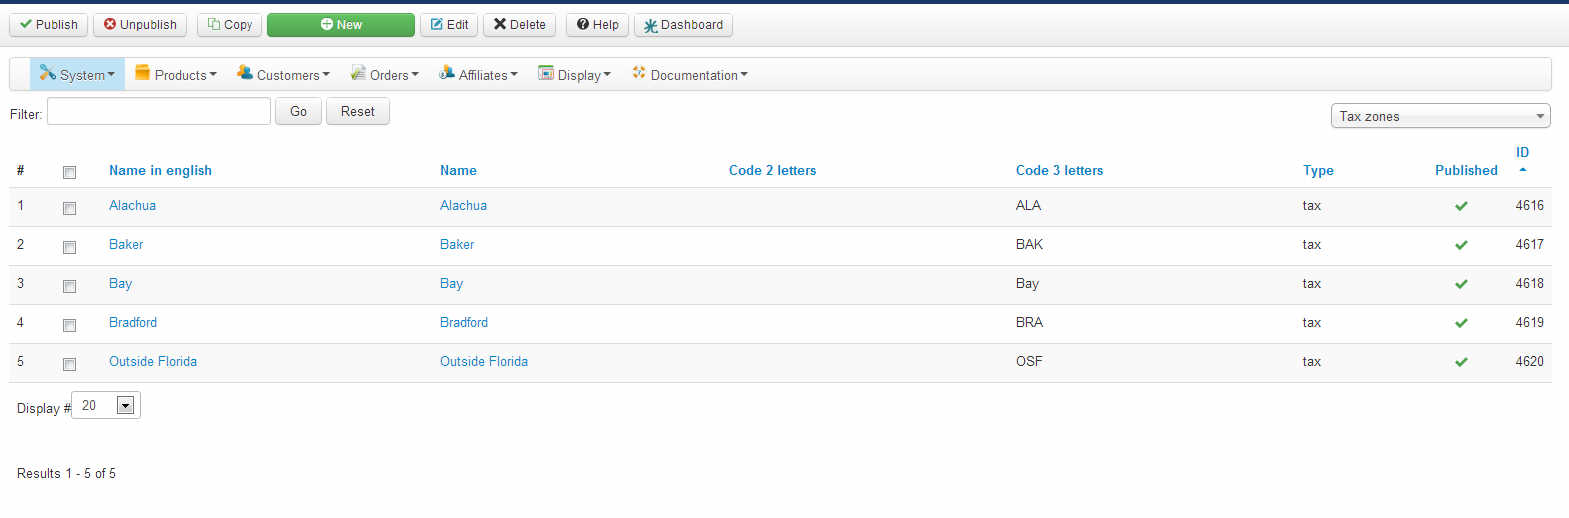This screenshot has height=518, width=1569.
Task: Open Alachua link in Name column
Action: [x=463, y=205]
